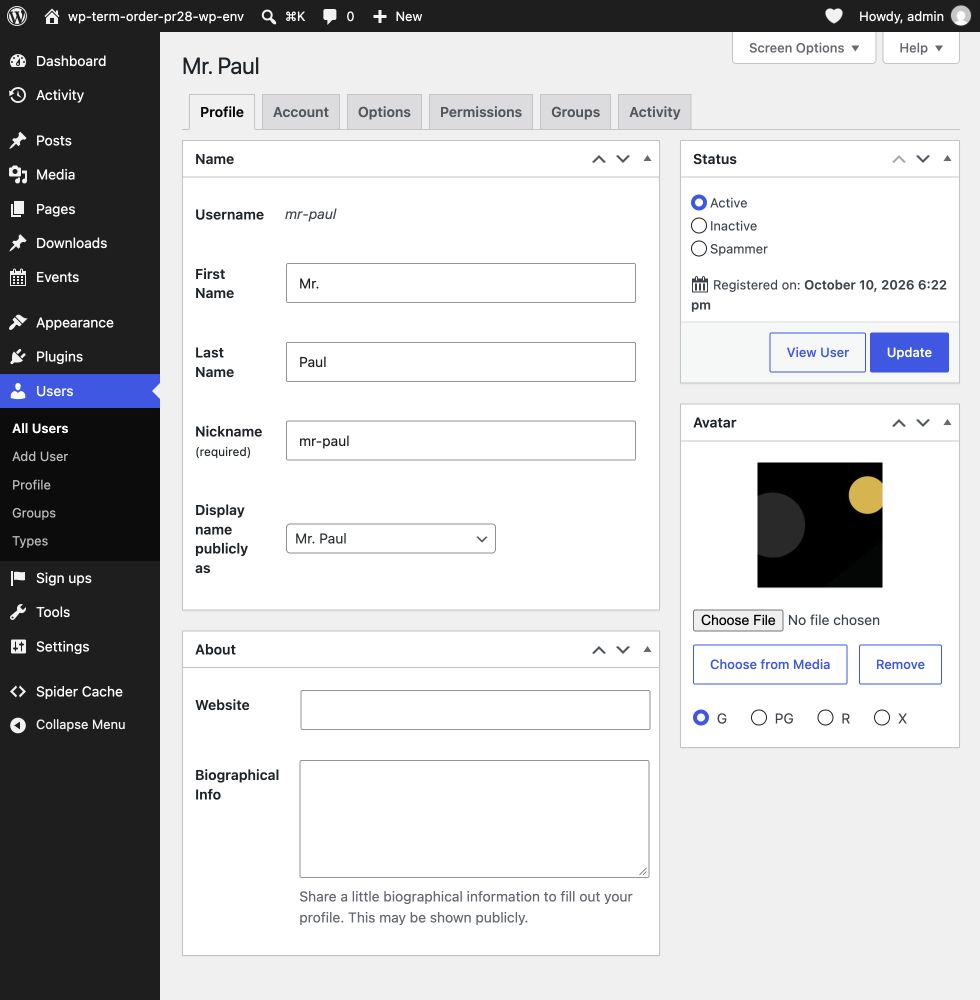980x1000 pixels.
Task: Select the R avatar rating
Action: 825,718
